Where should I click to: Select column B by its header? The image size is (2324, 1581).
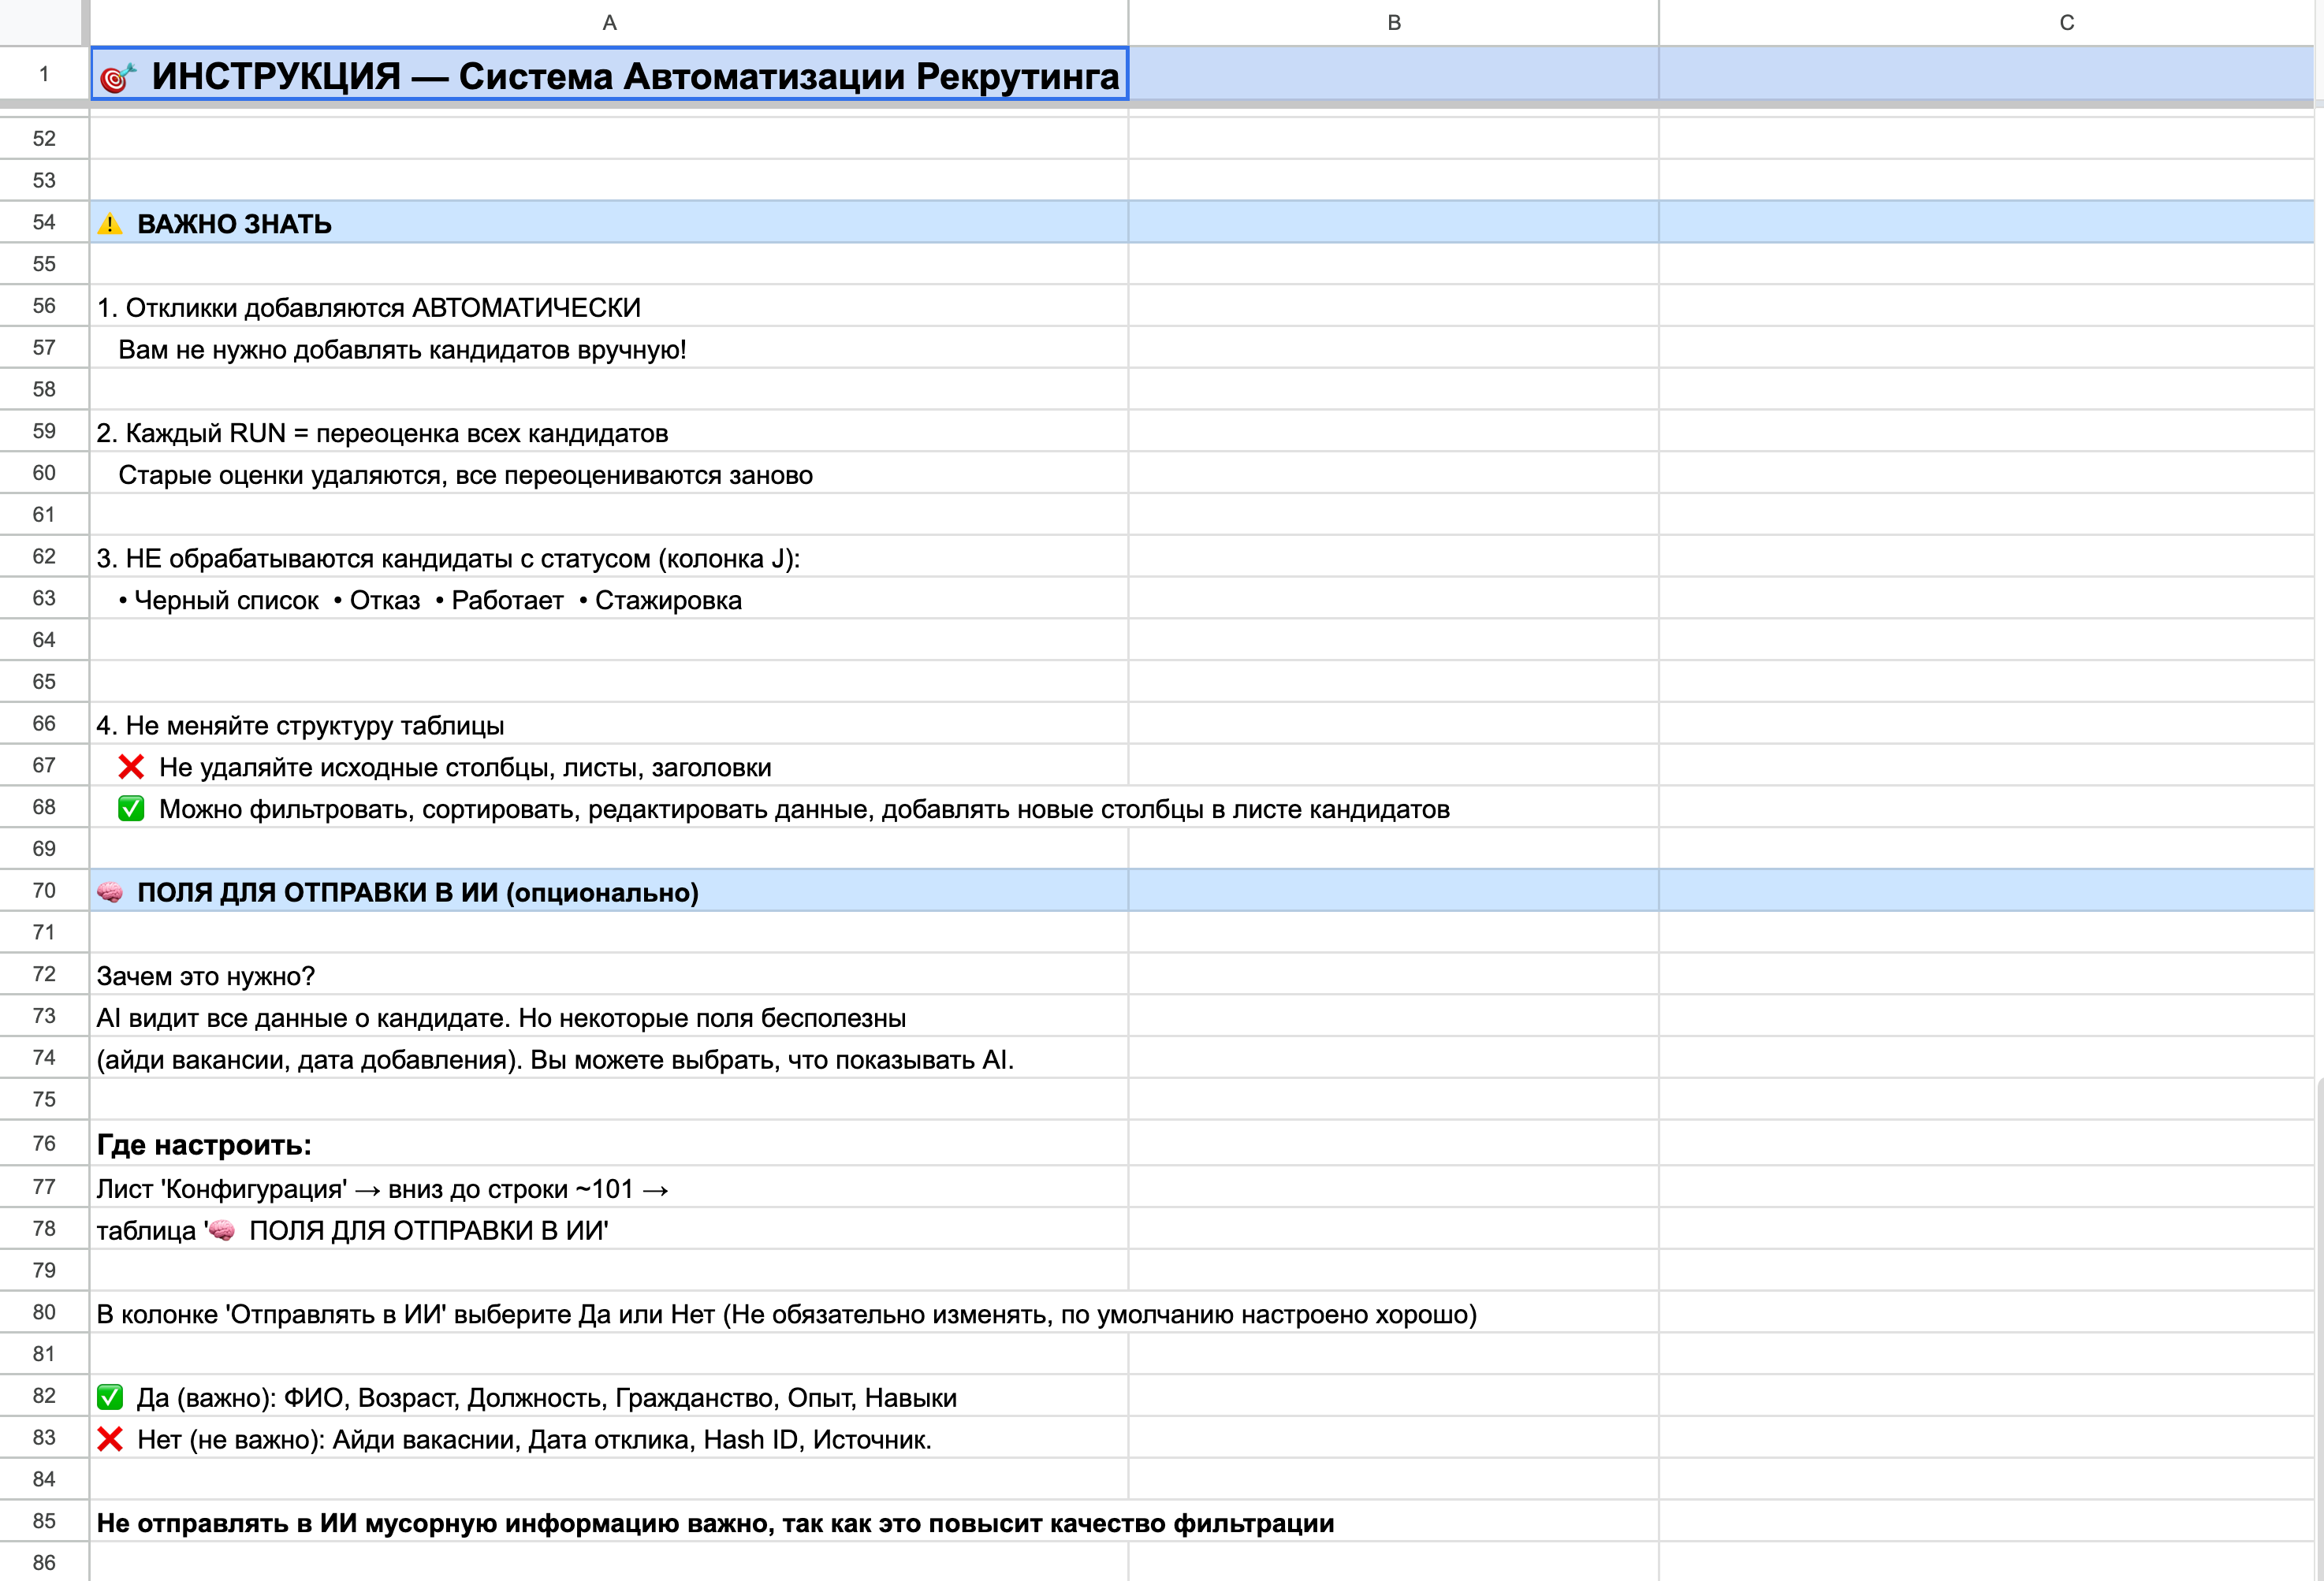click(x=1393, y=22)
